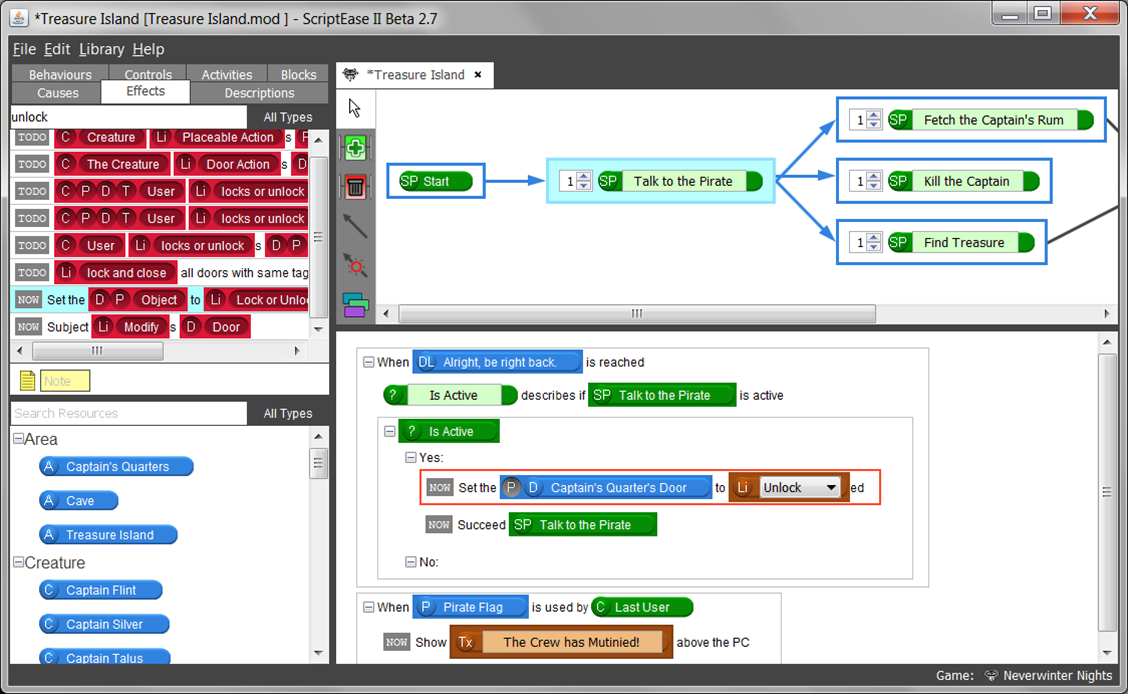
Task: Select the green add story point tool
Action: pyautogui.click(x=355, y=148)
